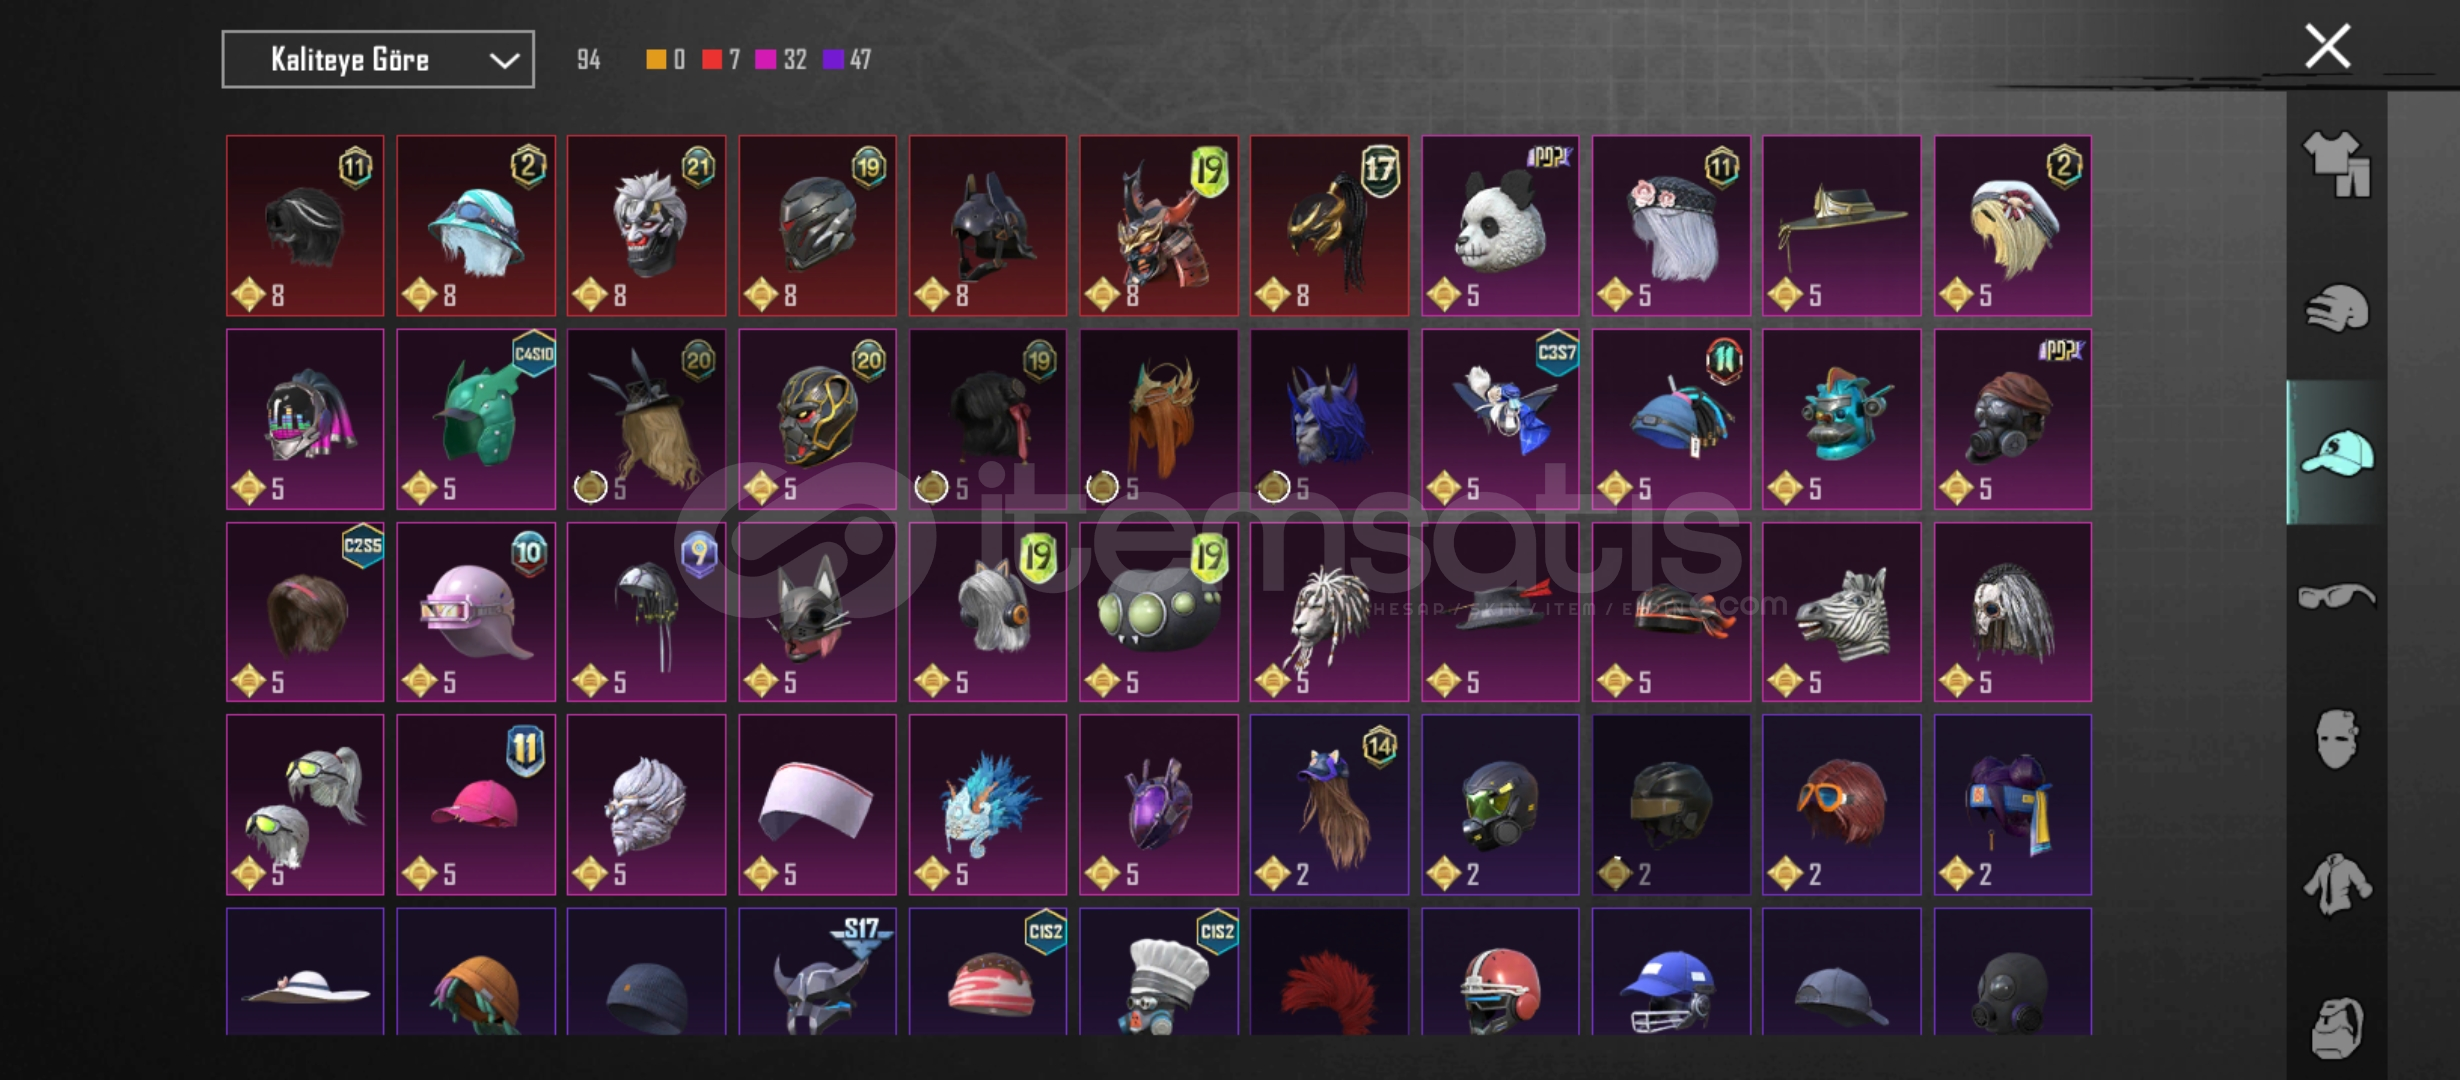The width and height of the screenshot is (2460, 1080).
Task: Close the inventory with the X icon
Action: coord(2327,47)
